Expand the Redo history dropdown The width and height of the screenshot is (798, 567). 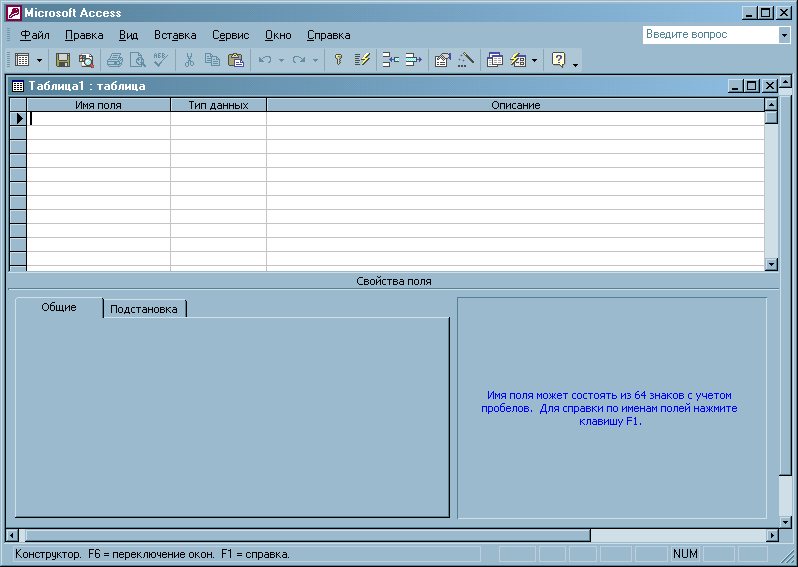pyautogui.click(x=316, y=61)
